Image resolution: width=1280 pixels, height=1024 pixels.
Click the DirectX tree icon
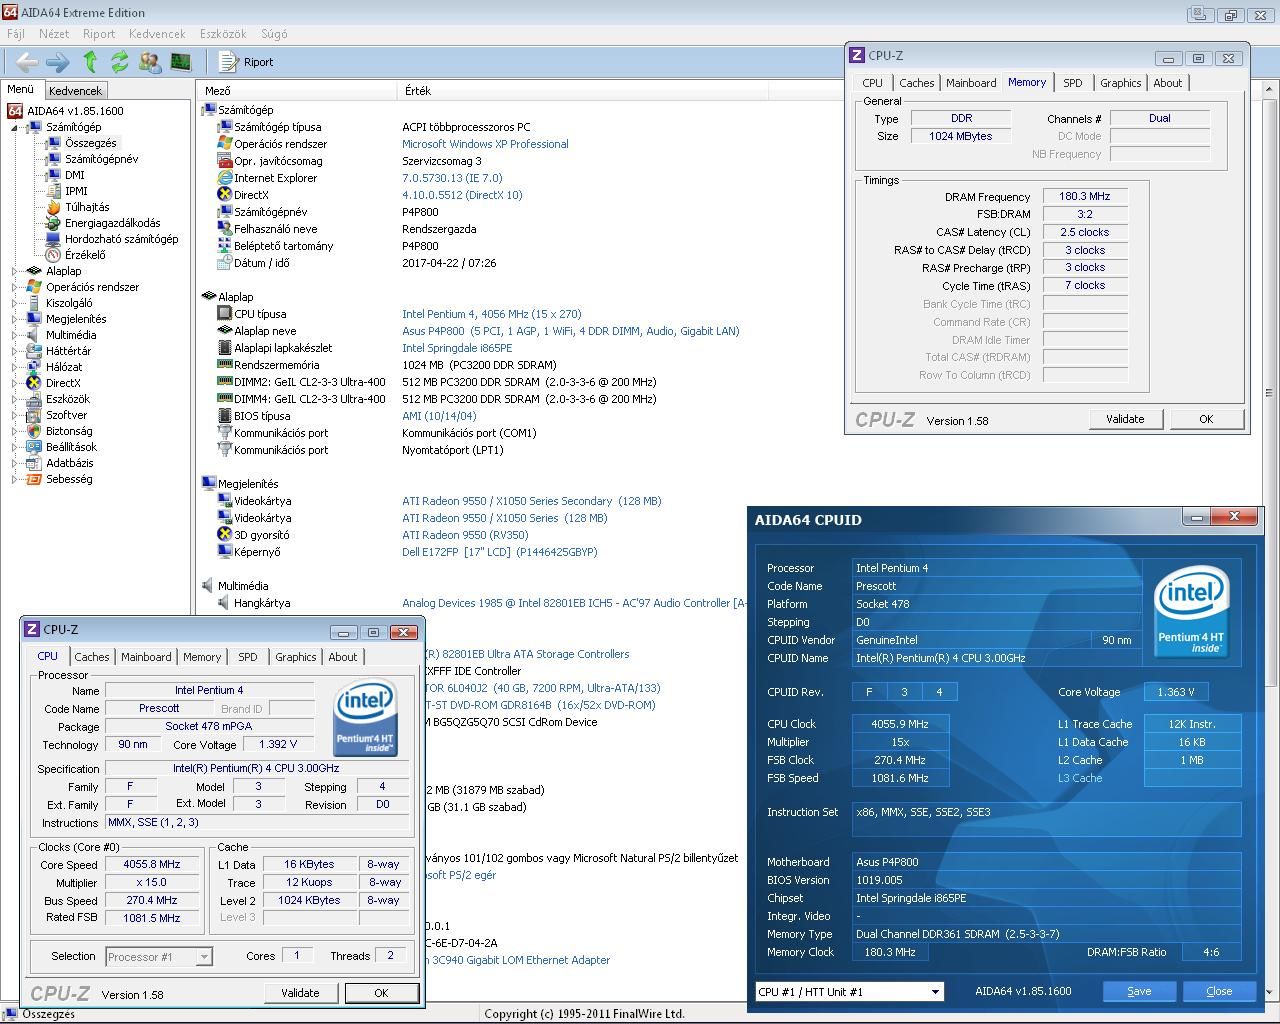pyautogui.click(x=34, y=383)
